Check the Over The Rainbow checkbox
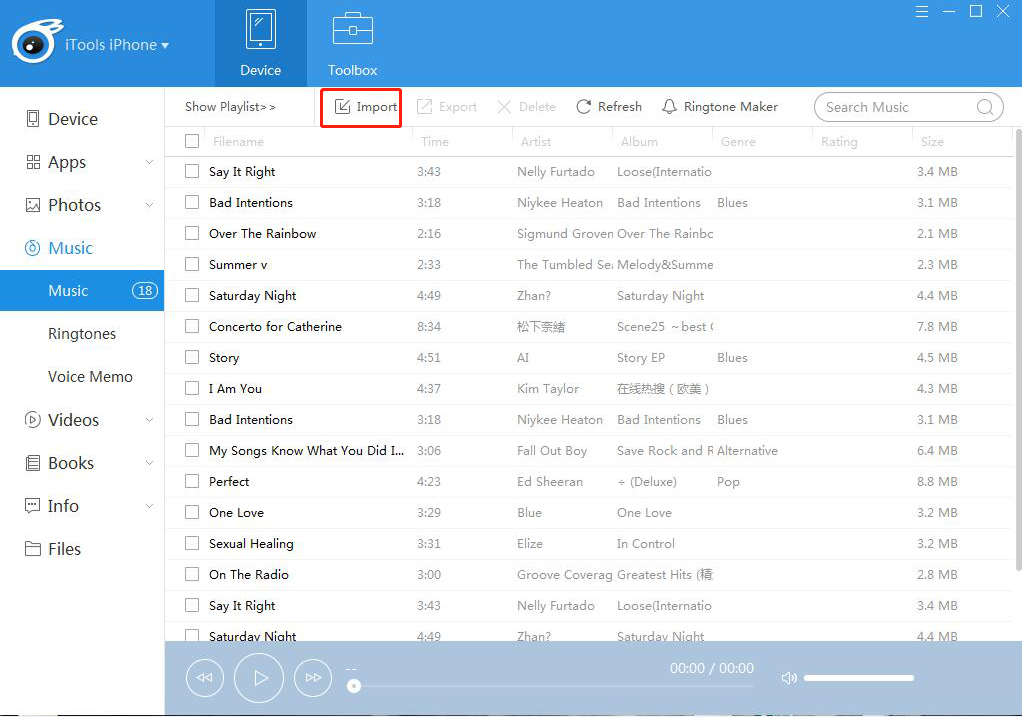Image resolution: width=1022 pixels, height=717 pixels. [x=192, y=233]
